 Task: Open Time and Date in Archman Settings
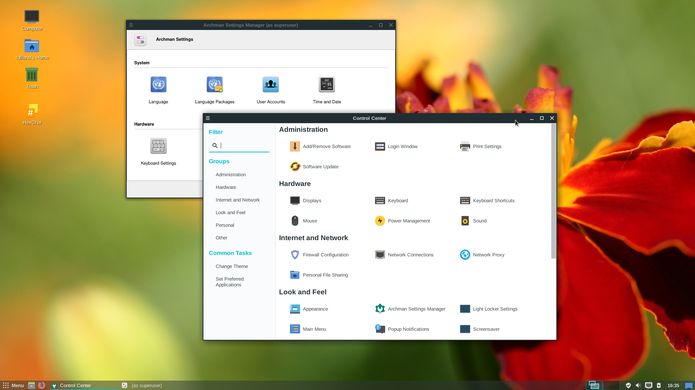click(327, 90)
